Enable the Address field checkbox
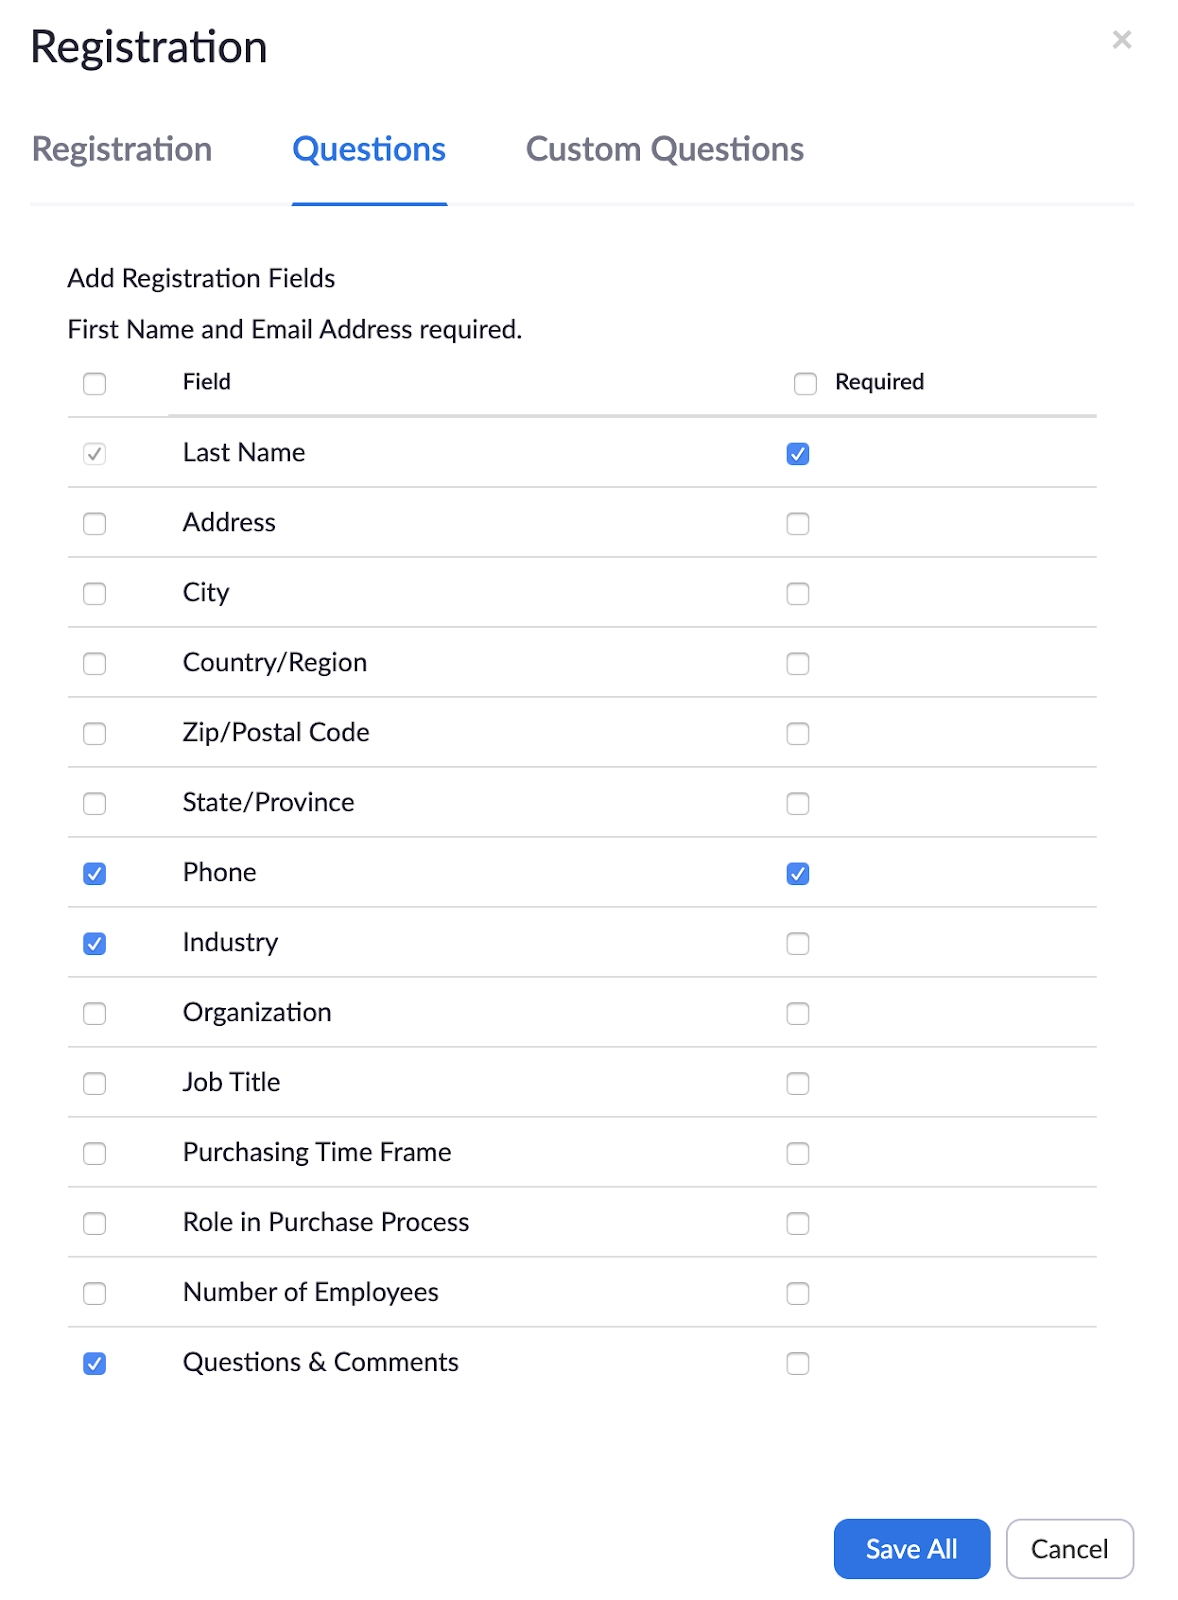This screenshot has height=1600, width=1178. 95,524
